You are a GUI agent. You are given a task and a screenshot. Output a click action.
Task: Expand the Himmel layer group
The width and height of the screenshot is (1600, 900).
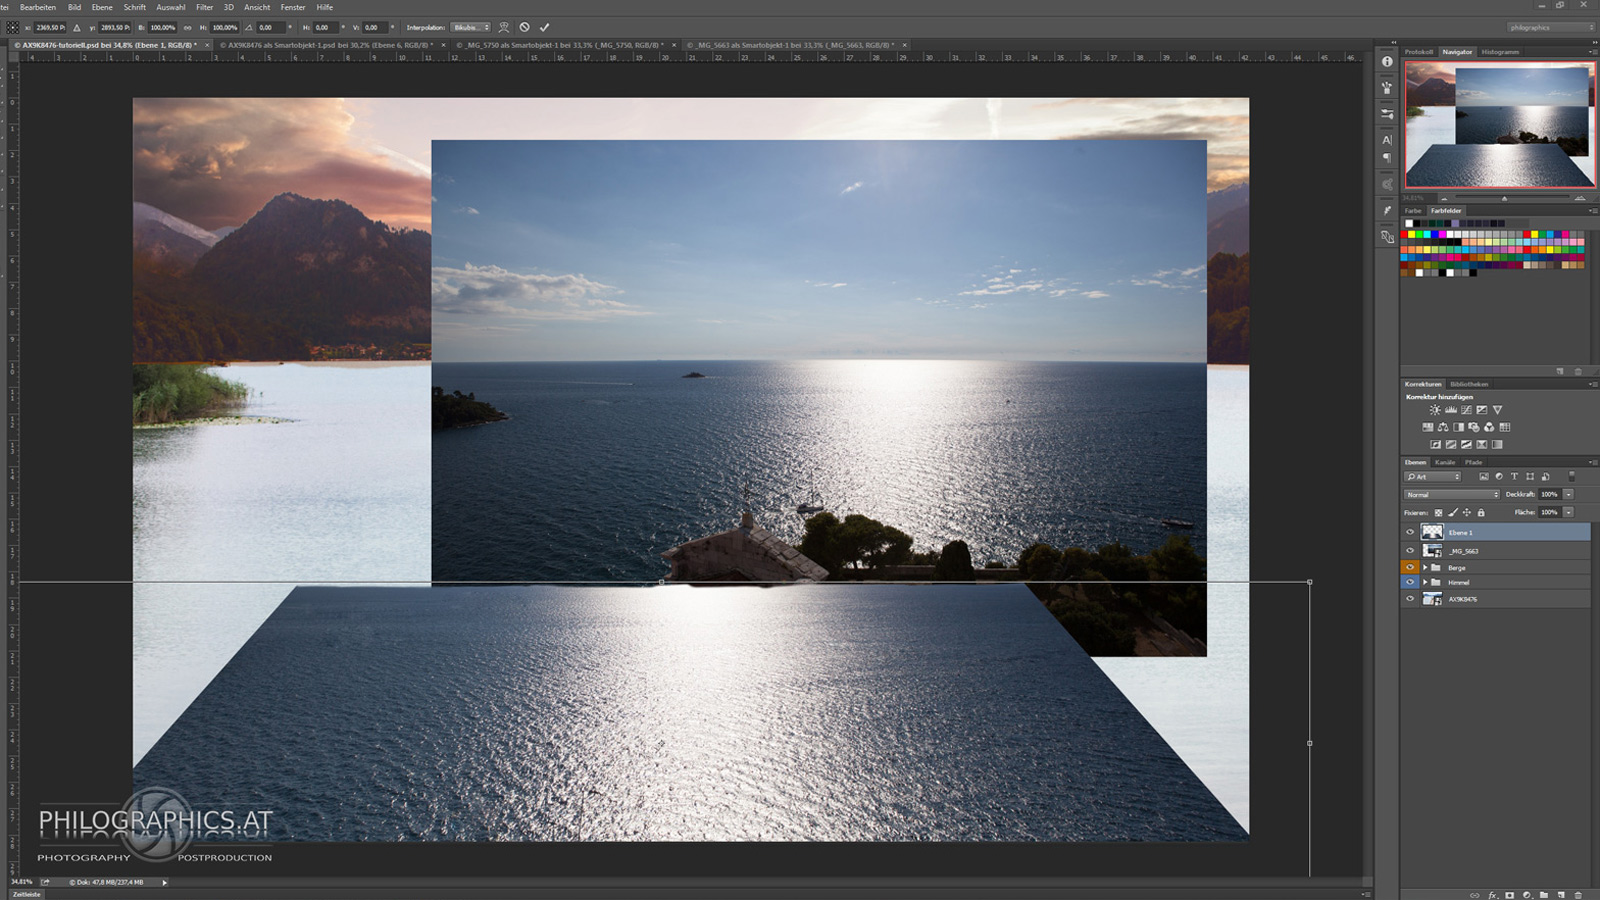pyautogui.click(x=1425, y=582)
